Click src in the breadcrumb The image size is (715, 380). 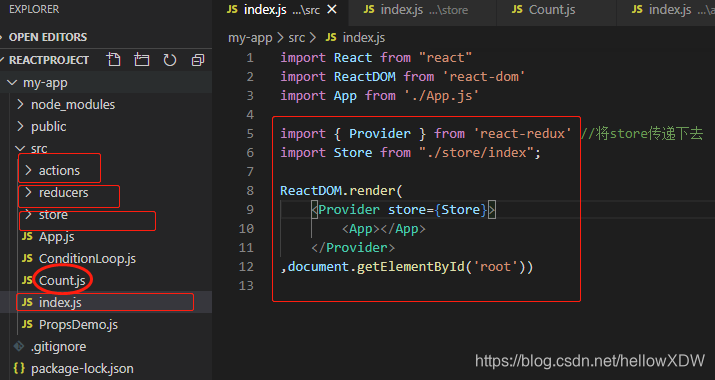tap(296, 37)
